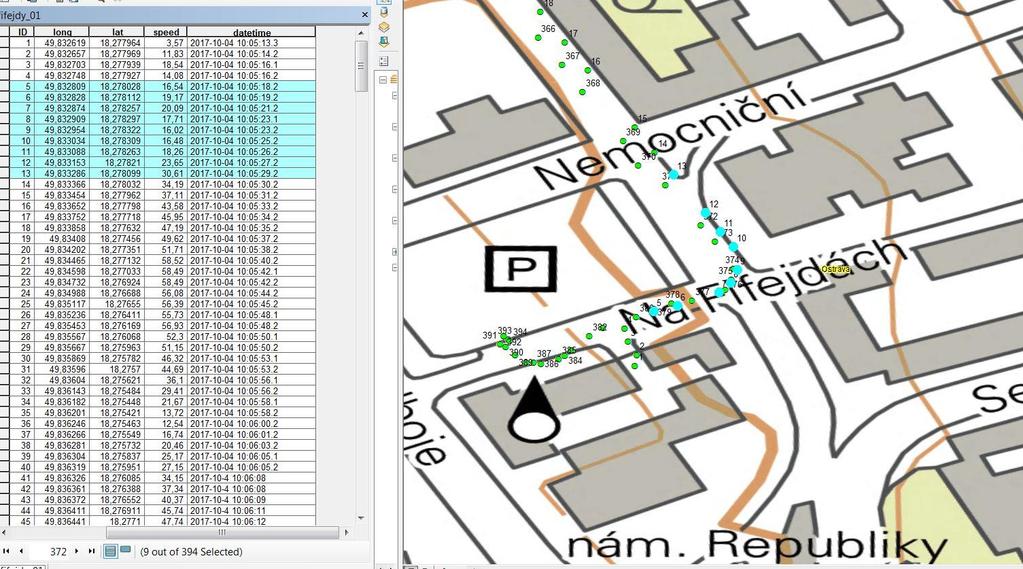Click the selected cyan point labeled 12

705,213
